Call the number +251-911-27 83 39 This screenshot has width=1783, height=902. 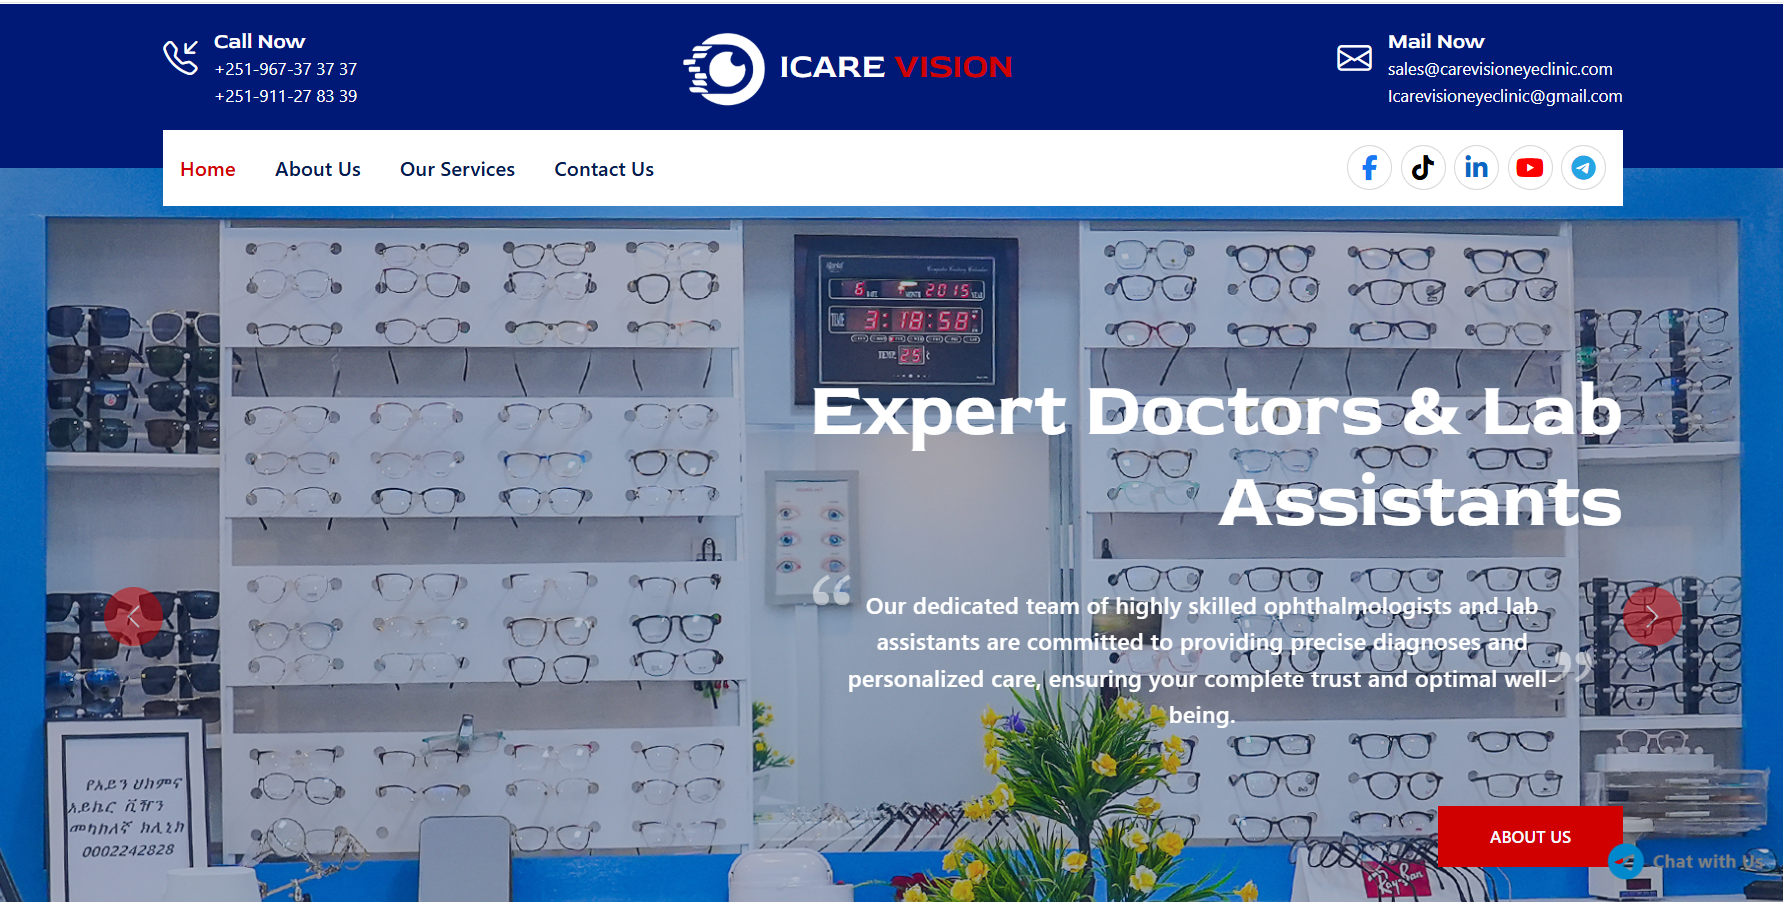point(286,96)
